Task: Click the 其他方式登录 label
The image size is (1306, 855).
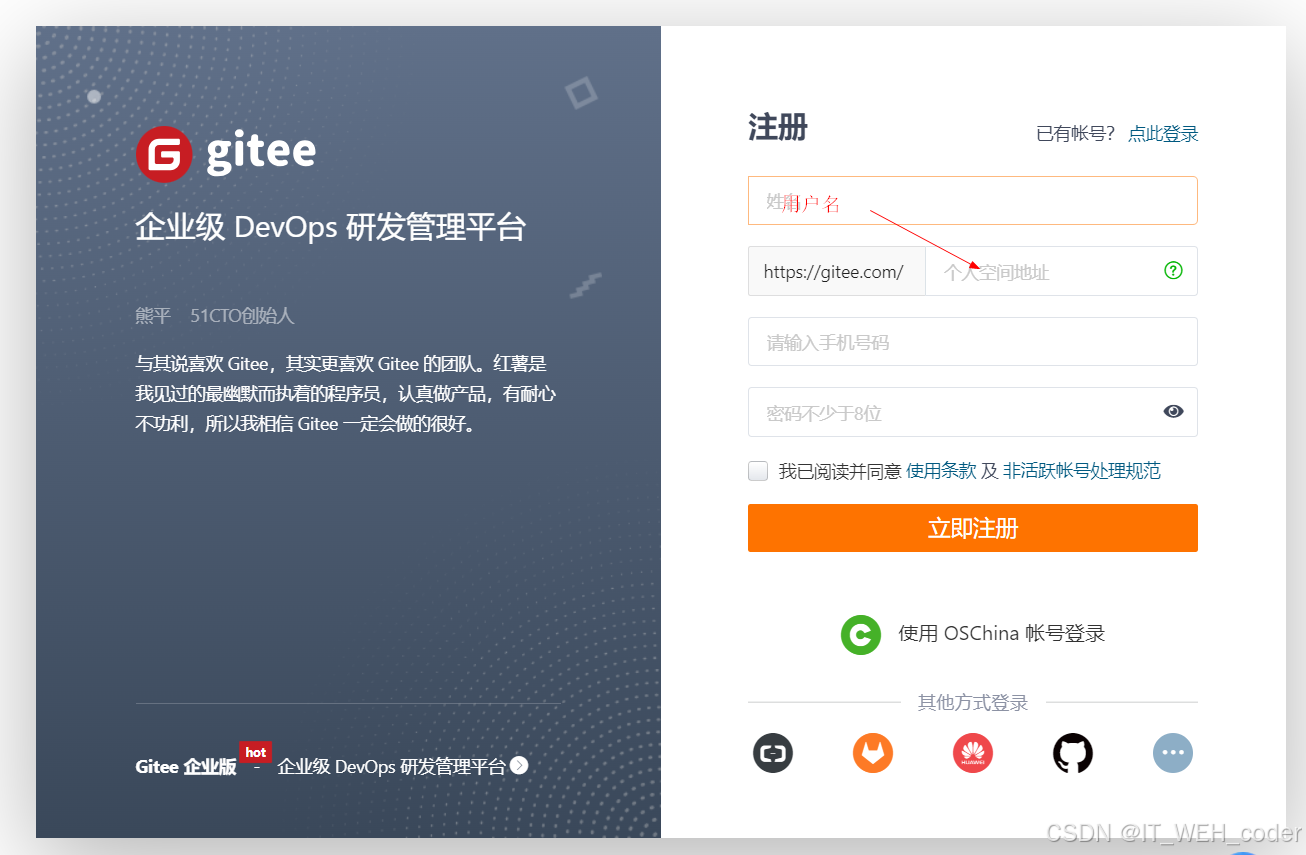Action: [972, 703]
